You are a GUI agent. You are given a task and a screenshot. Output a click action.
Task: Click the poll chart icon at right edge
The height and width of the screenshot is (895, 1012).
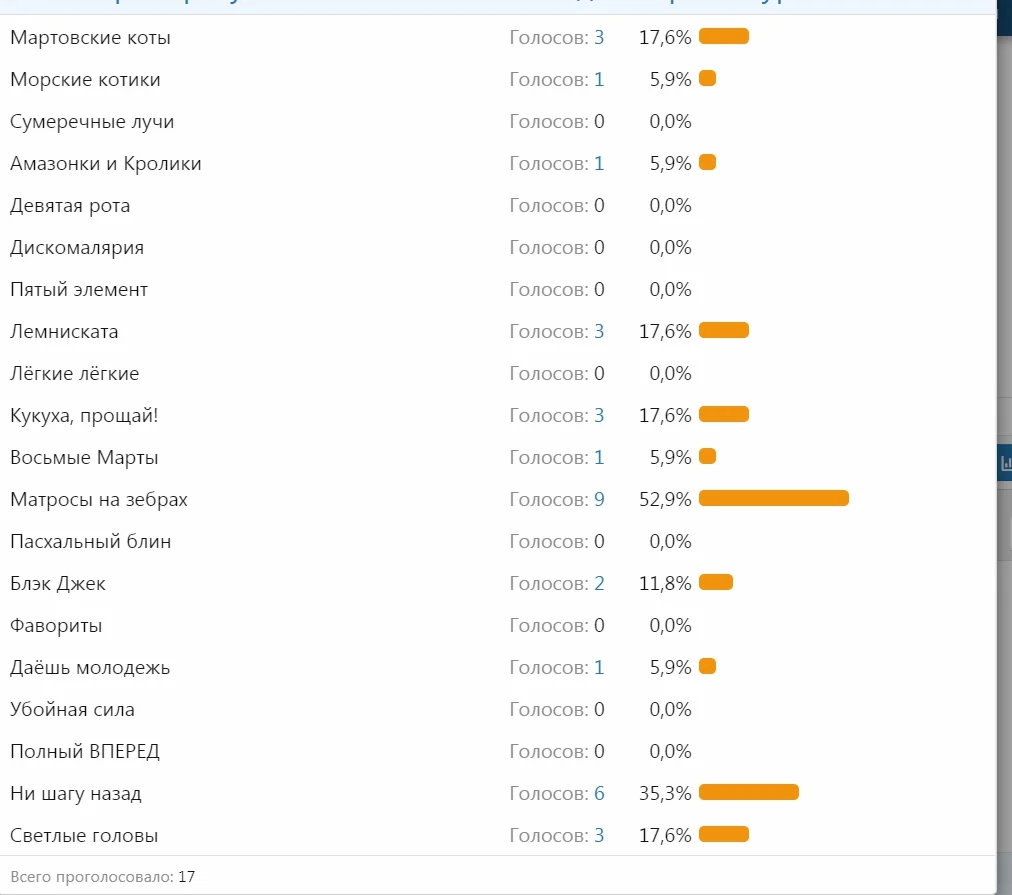tap(1005, 463)
